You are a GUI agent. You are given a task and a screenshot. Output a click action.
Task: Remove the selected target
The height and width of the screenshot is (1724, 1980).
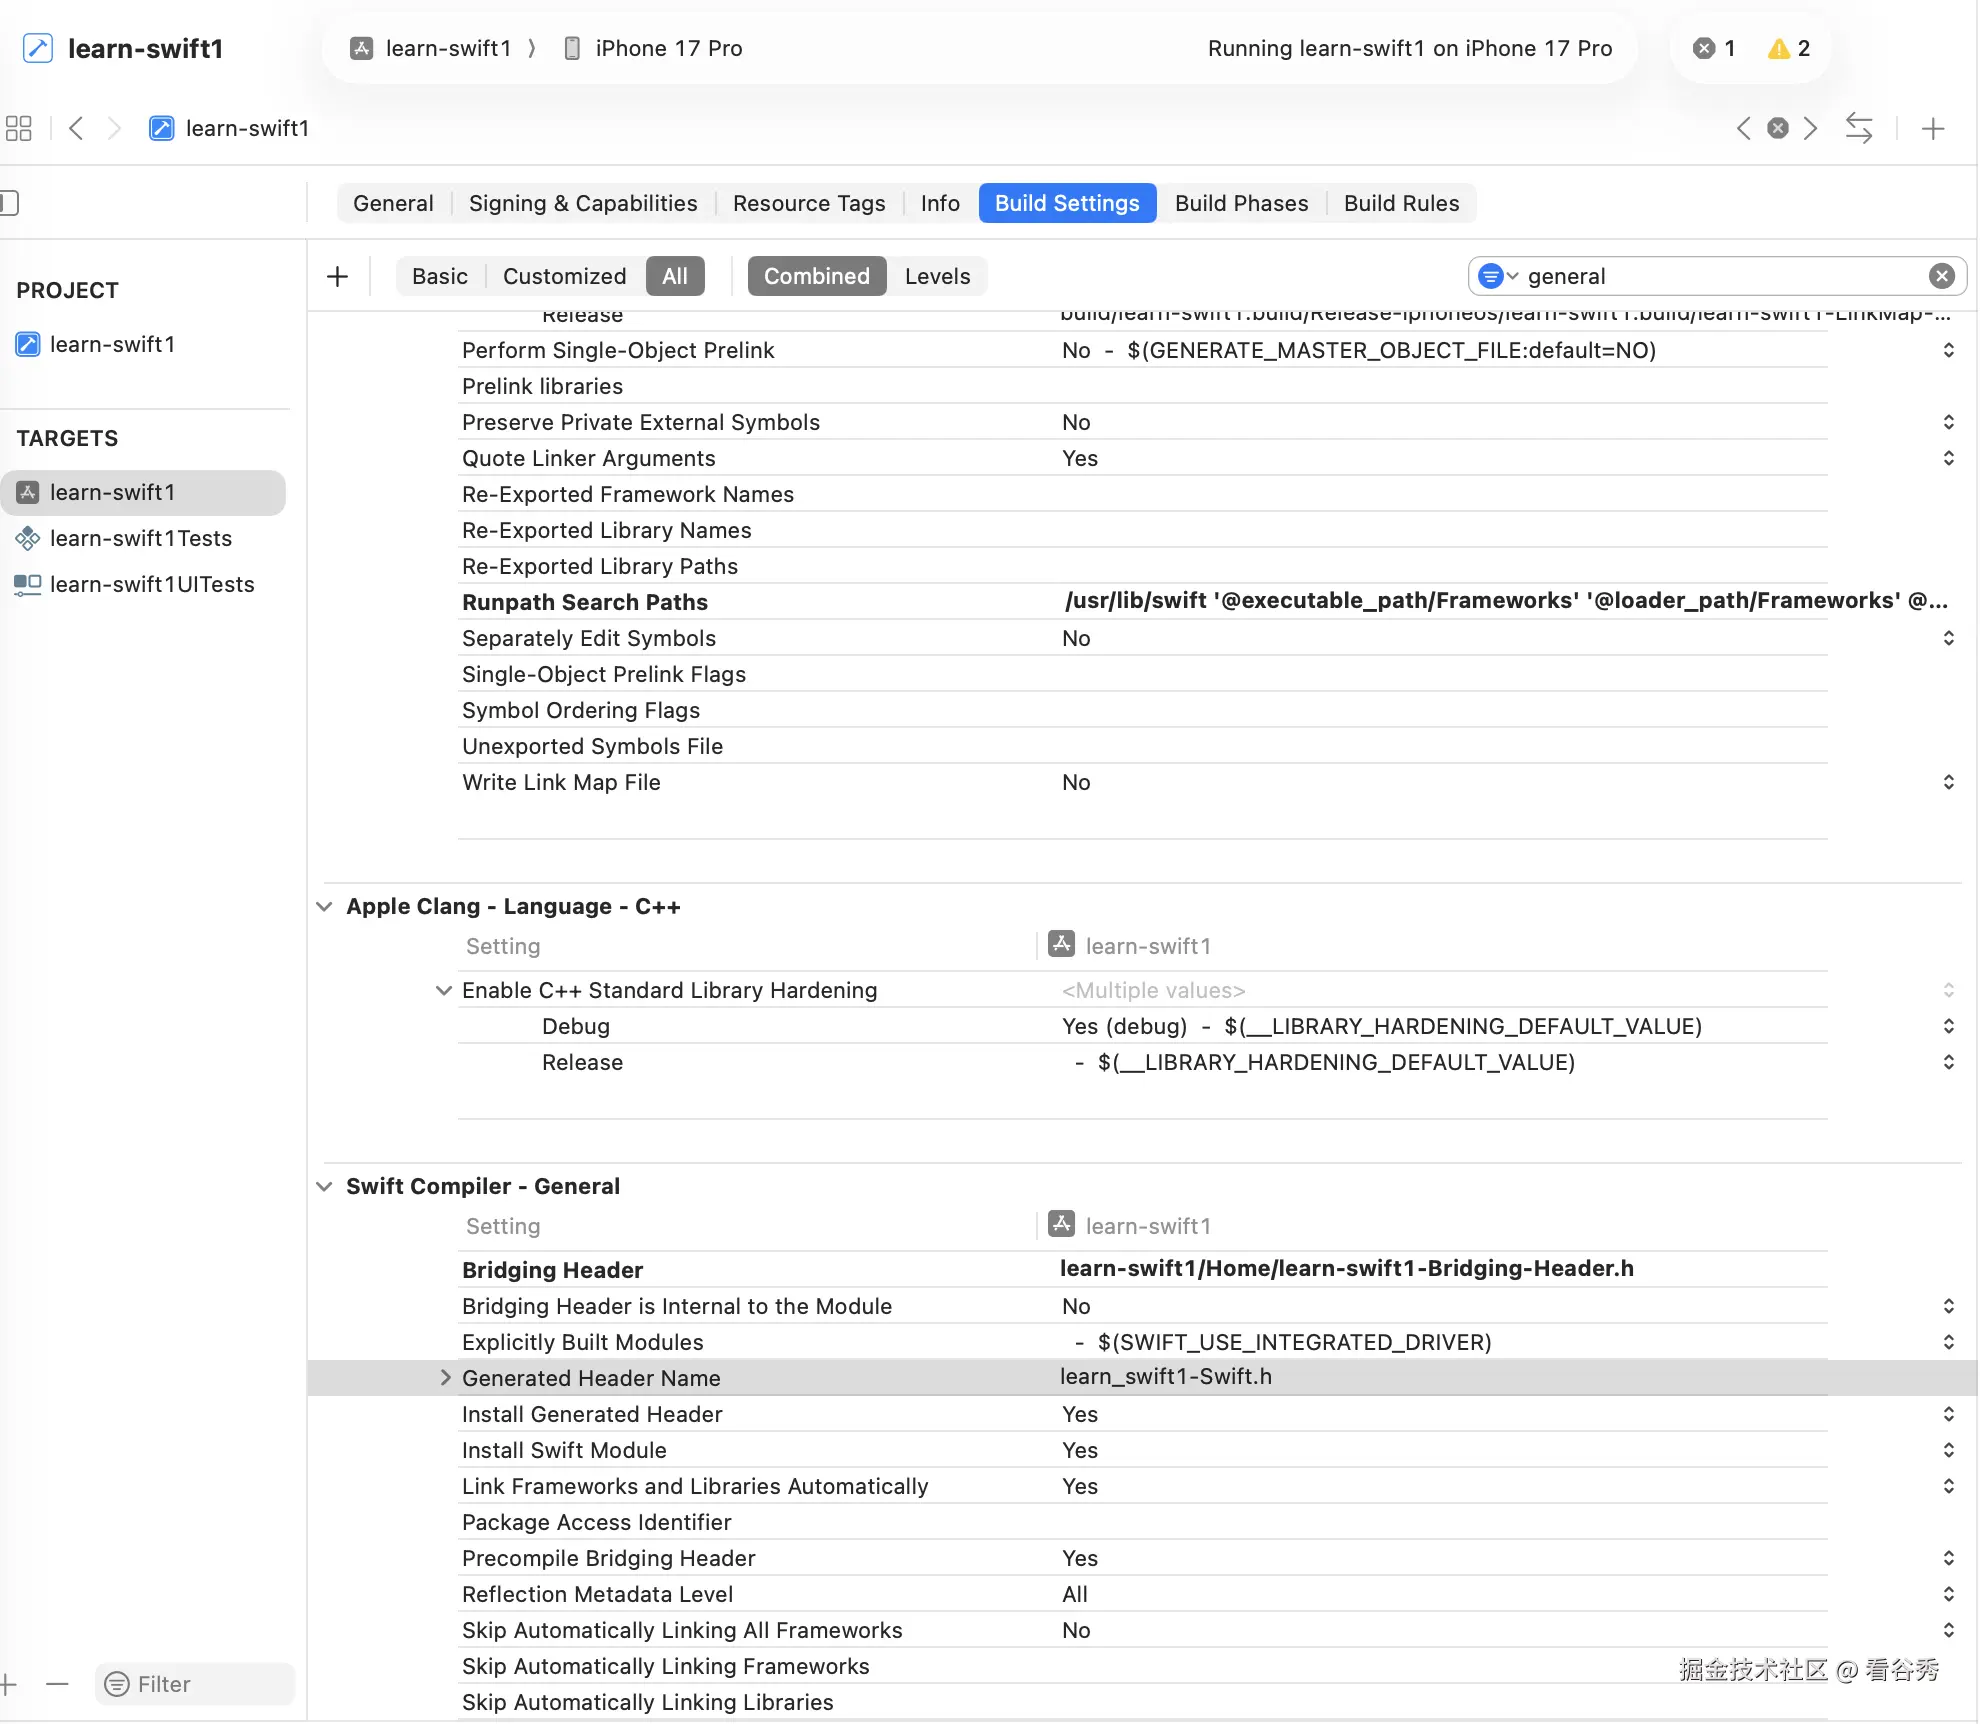point(57,1684)
